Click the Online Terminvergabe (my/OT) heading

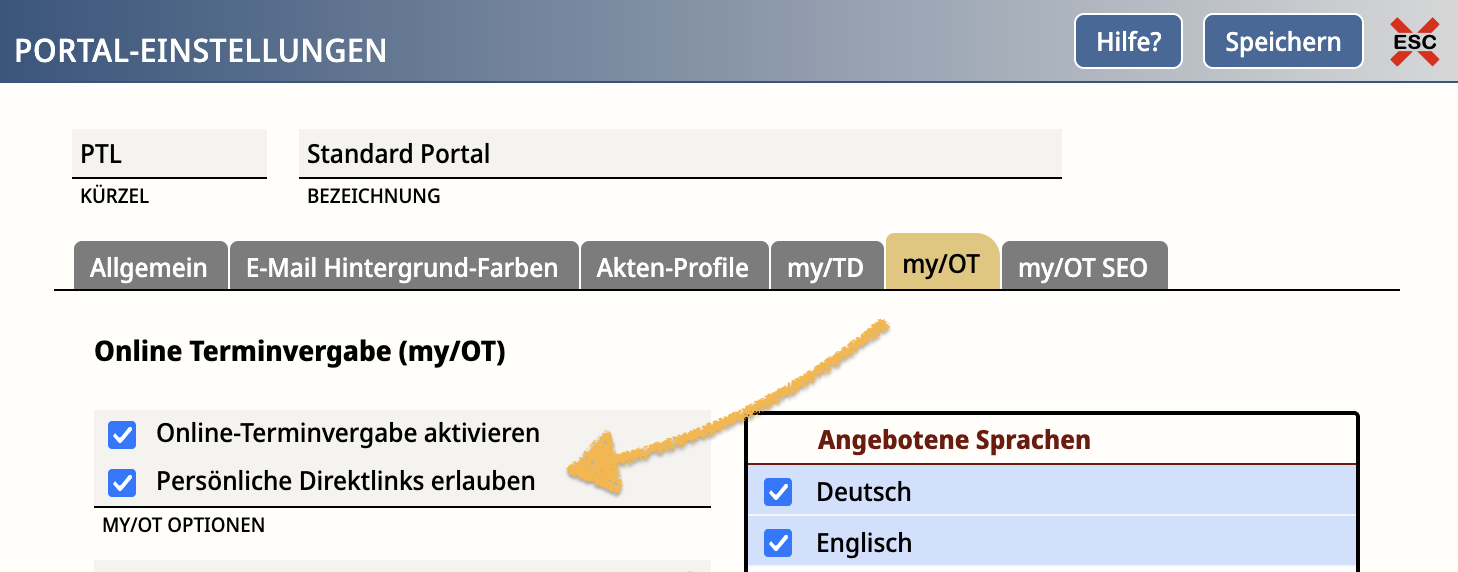[x=299, y=352]
